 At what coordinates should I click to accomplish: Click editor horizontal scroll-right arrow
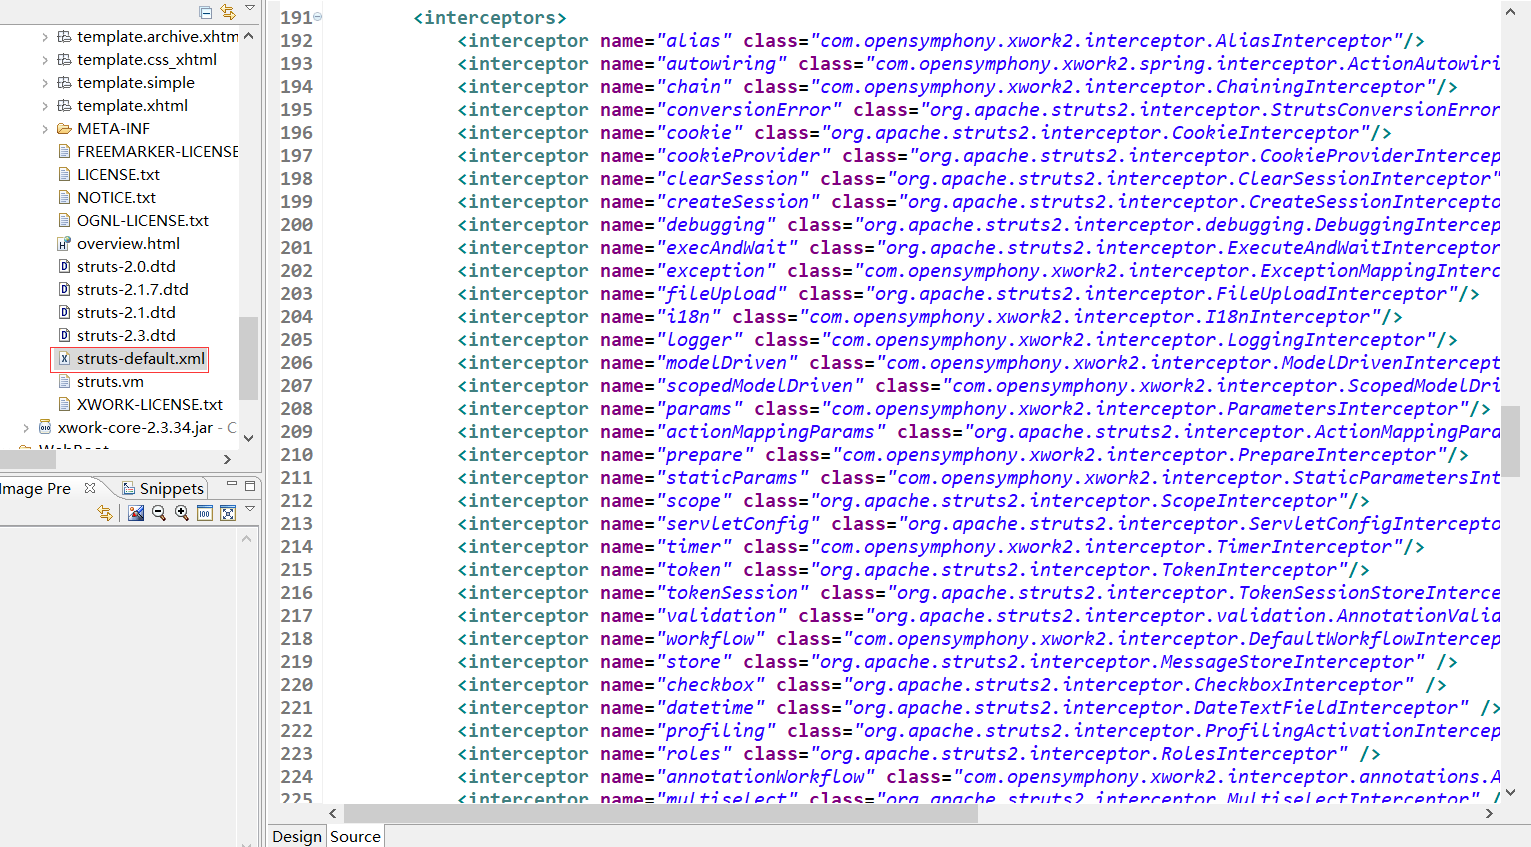(1489, 813)
